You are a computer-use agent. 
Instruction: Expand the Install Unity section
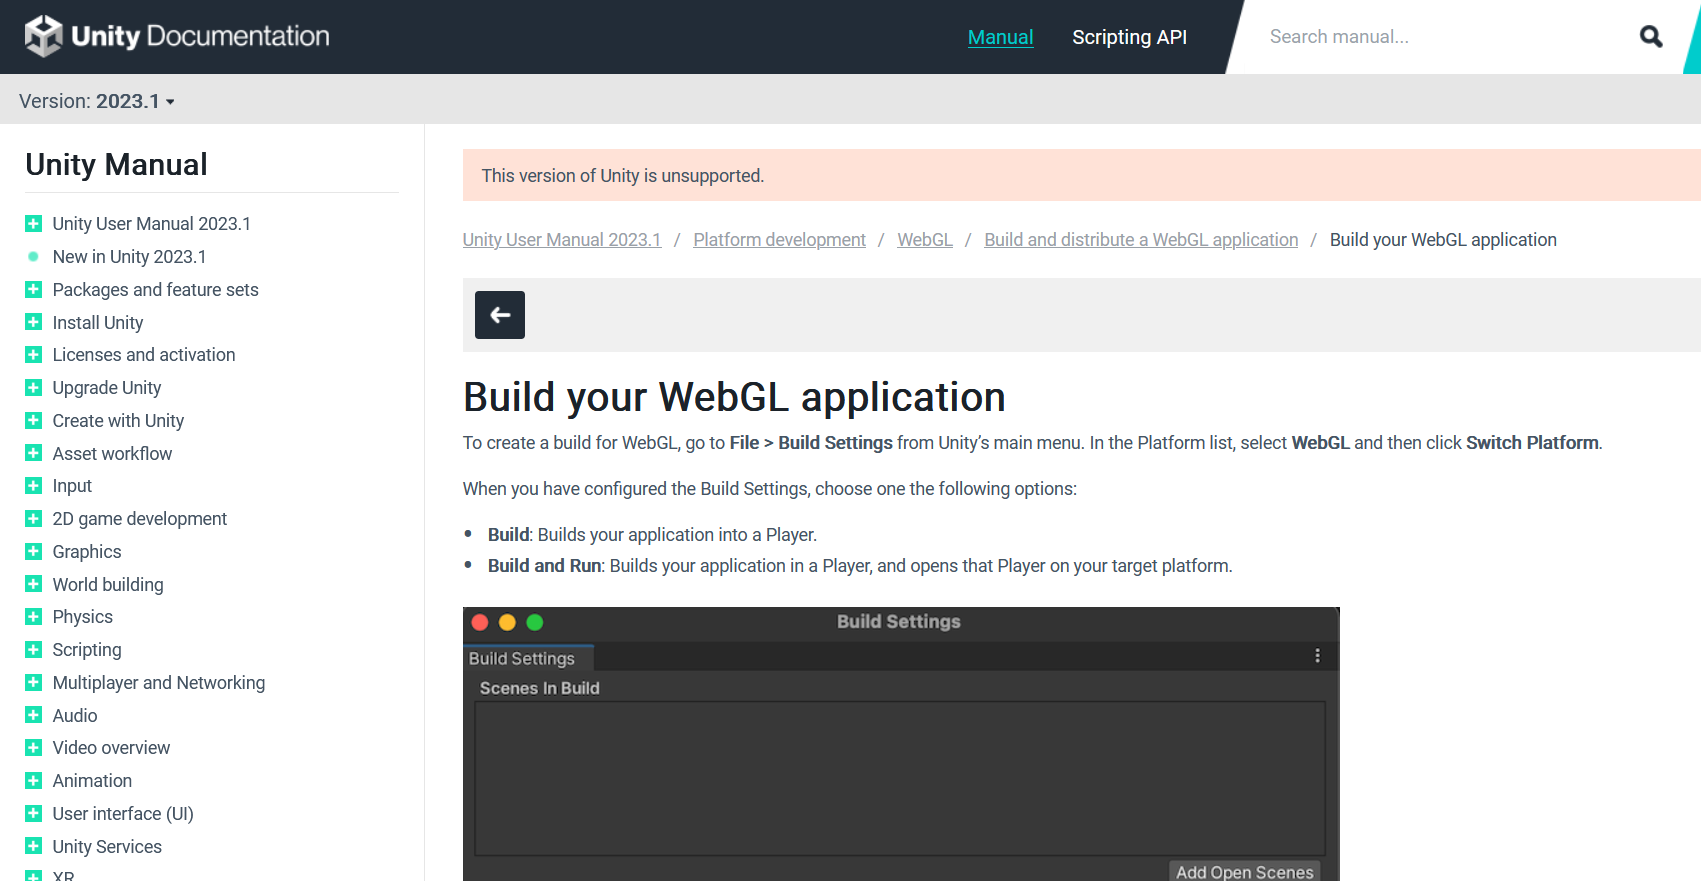click(33, 323)
